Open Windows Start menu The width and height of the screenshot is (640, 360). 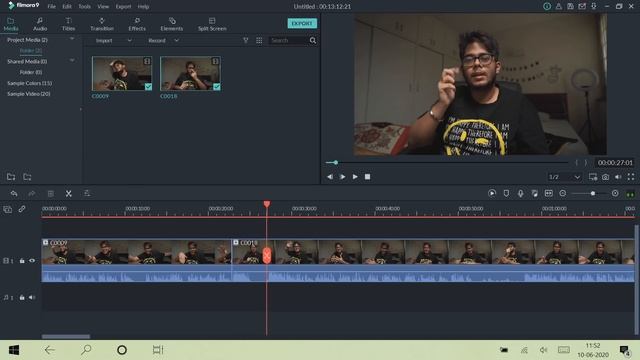point(14,350)
